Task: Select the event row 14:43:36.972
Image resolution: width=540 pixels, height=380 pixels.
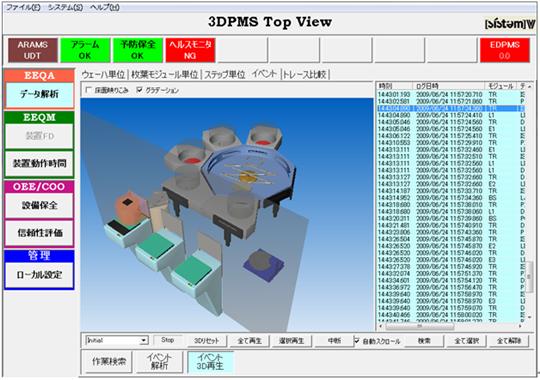Action: point(450,287)
